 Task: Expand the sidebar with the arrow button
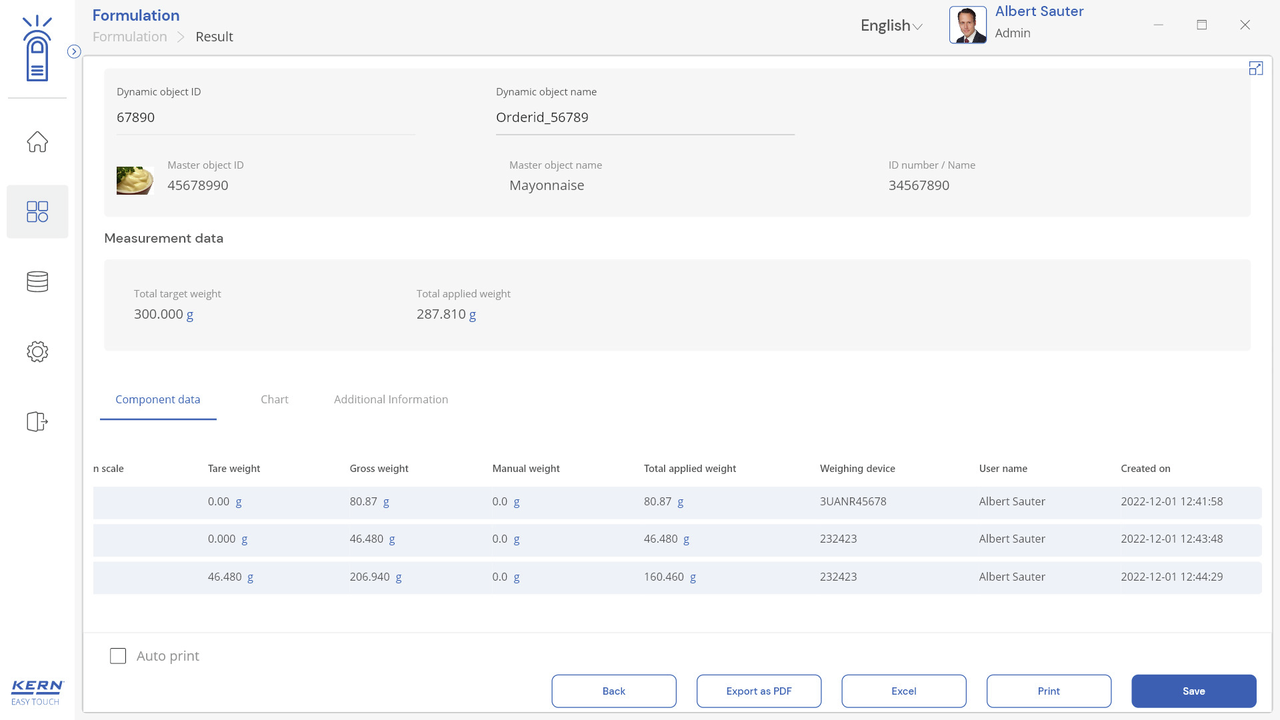click(x=74, y=51)
